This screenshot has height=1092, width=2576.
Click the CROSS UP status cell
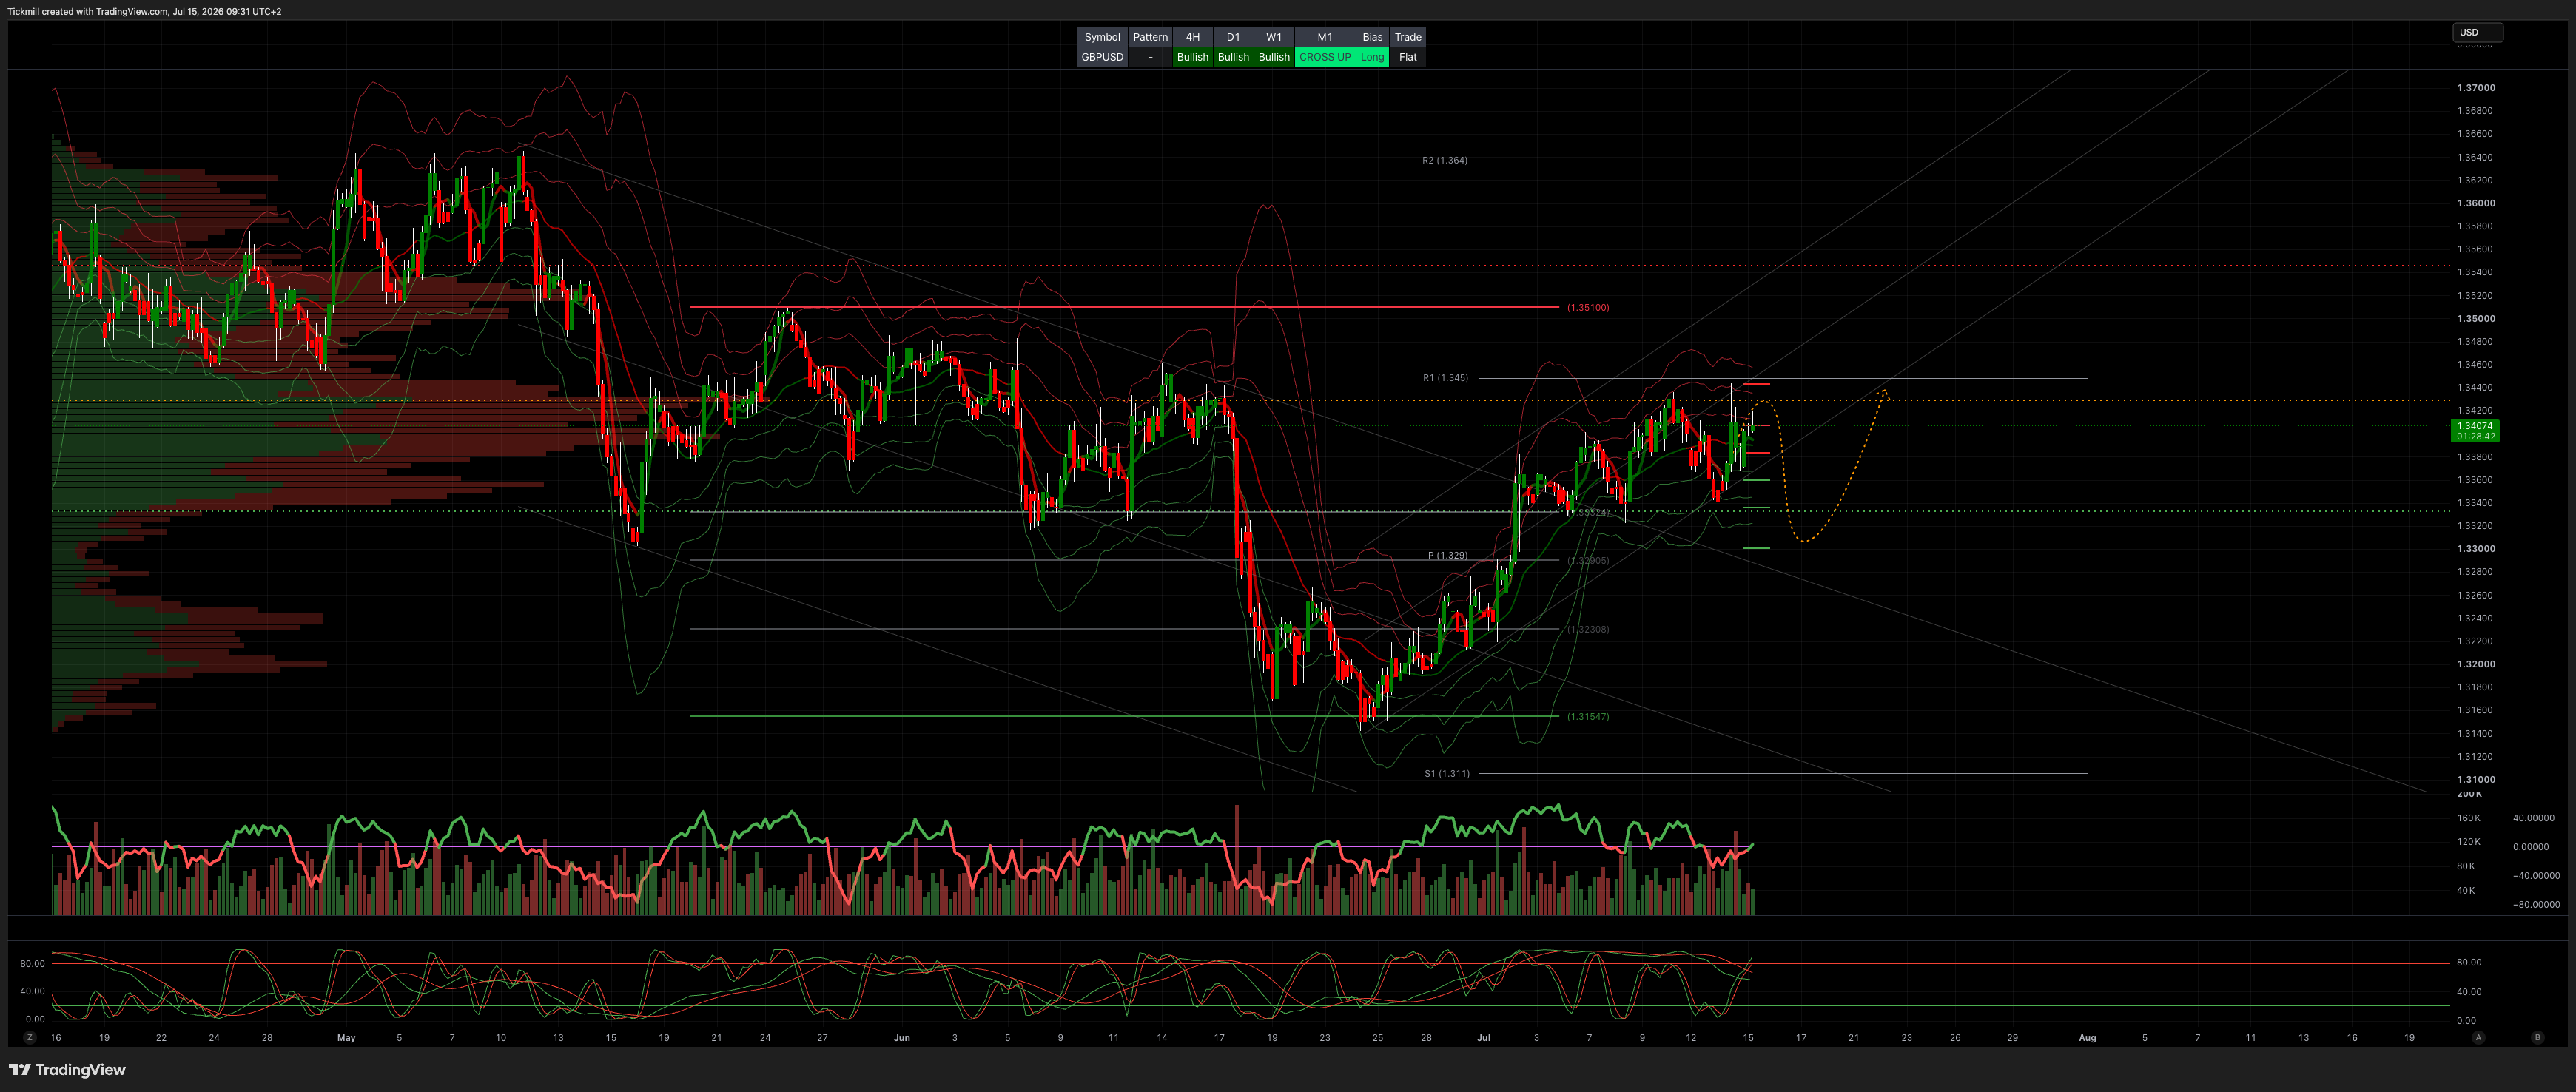pyautogui.click(x=1325, y=57)
